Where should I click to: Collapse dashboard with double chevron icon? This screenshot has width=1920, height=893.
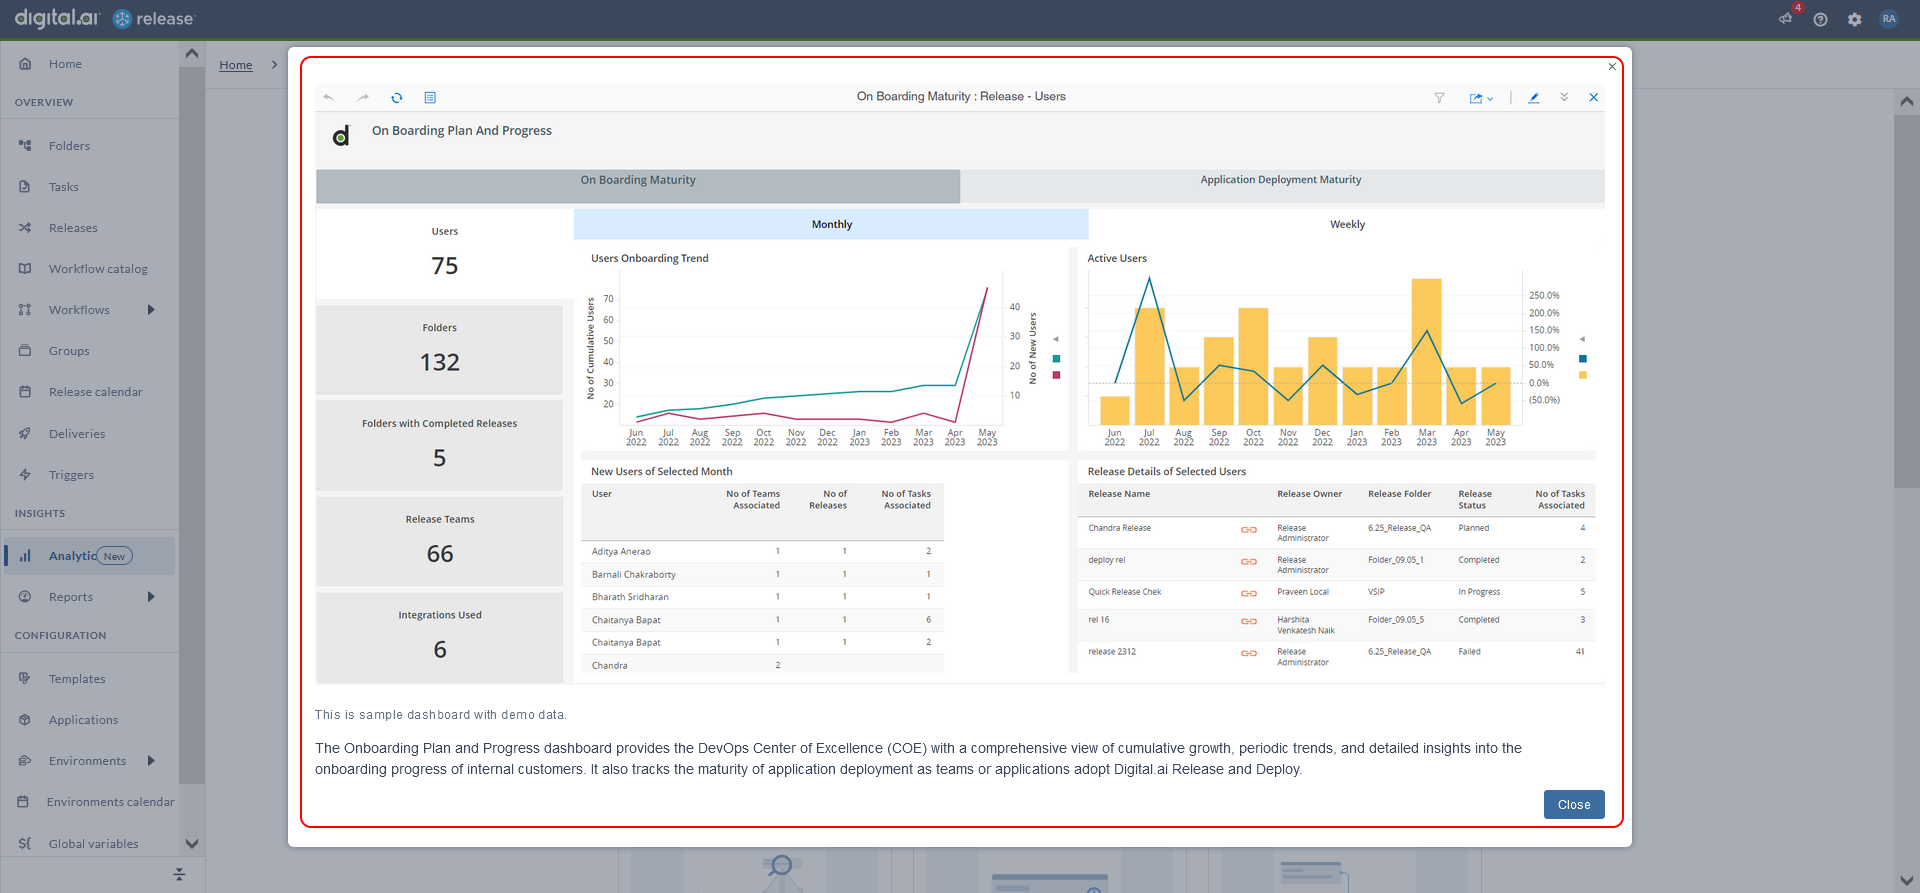point(1564,97)
